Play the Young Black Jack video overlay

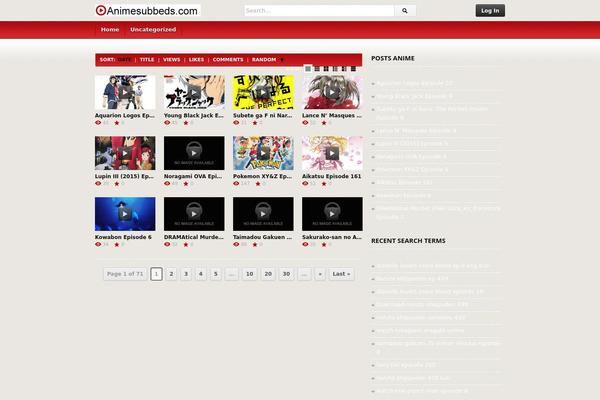[x=194, y=92]
